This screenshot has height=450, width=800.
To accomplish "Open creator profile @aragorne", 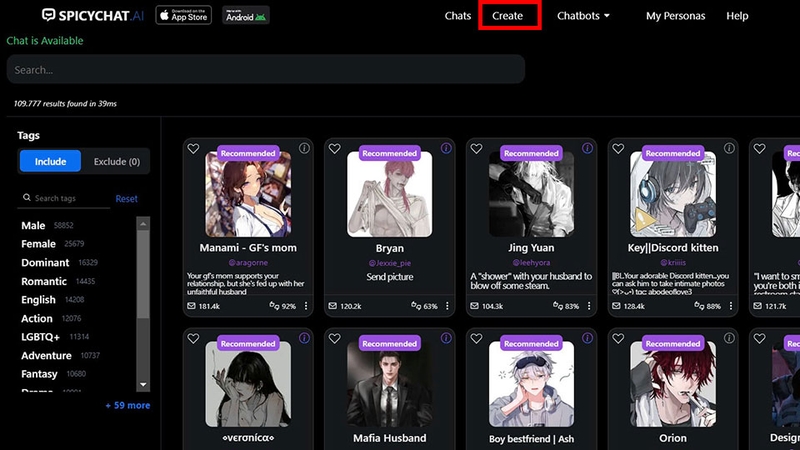I will coord(248,263).
